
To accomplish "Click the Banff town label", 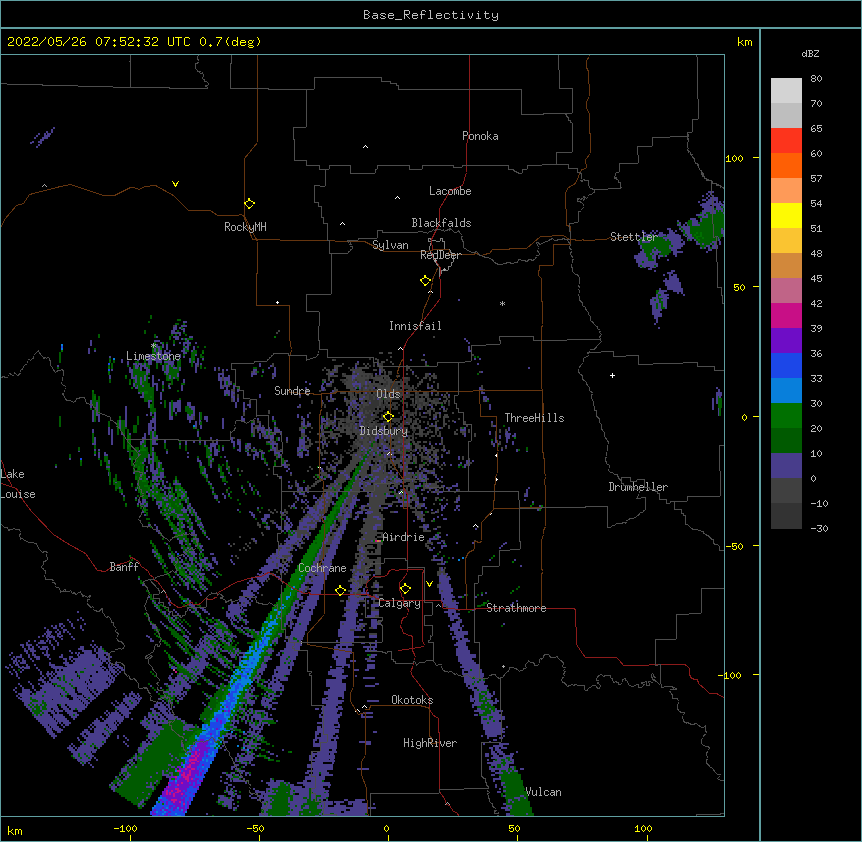I will (124, 567).
